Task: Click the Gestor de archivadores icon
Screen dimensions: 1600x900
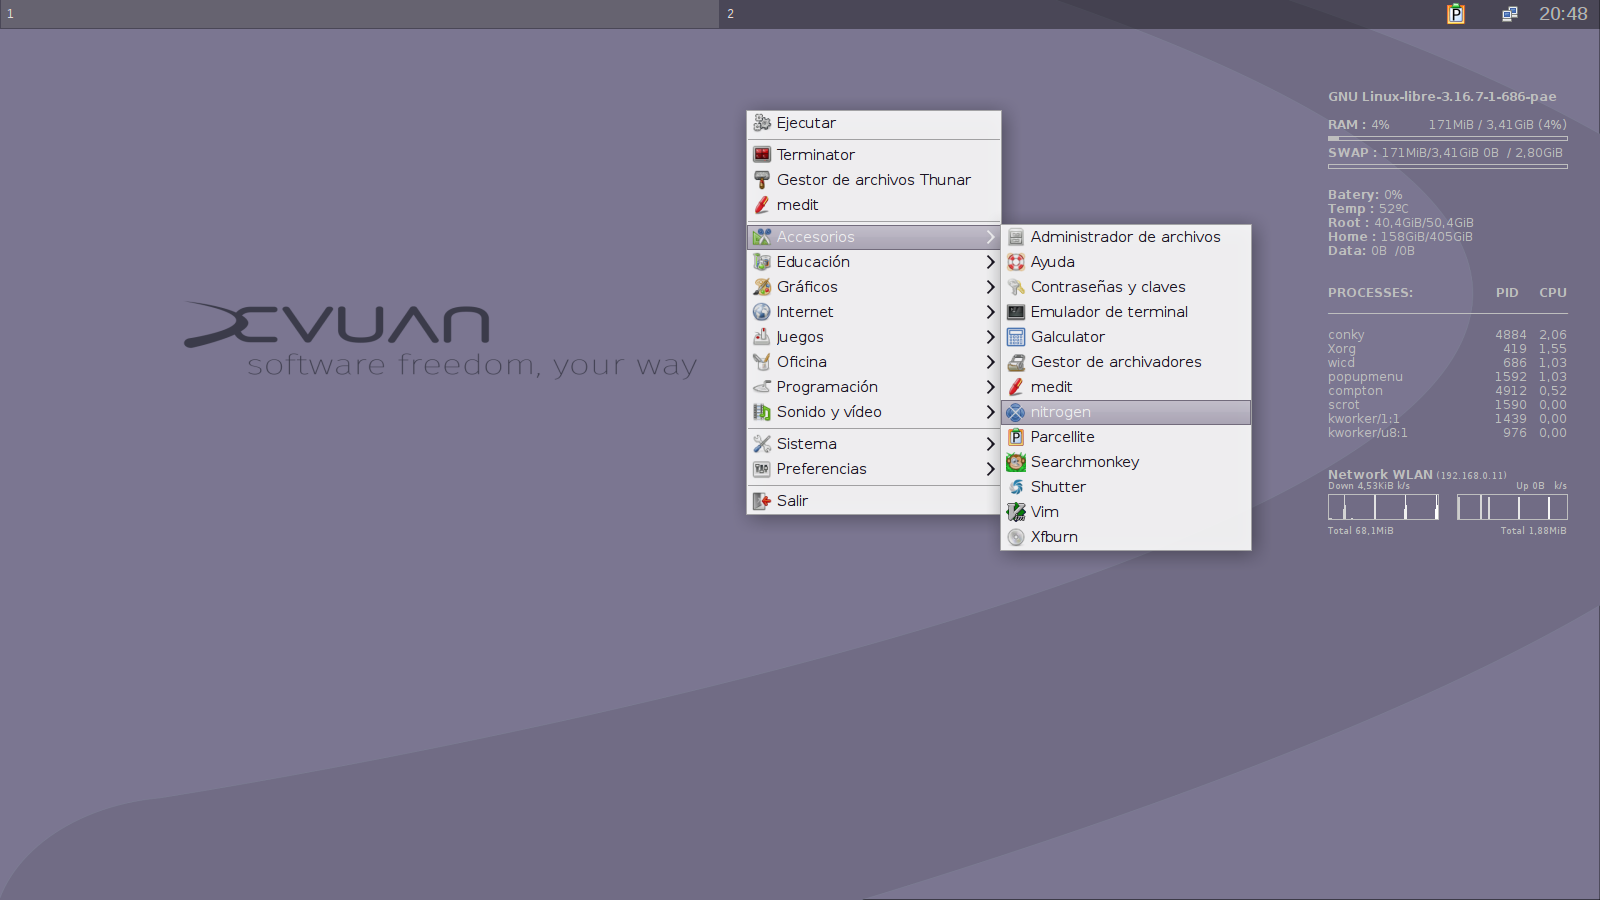Action: coord(1016,362)
